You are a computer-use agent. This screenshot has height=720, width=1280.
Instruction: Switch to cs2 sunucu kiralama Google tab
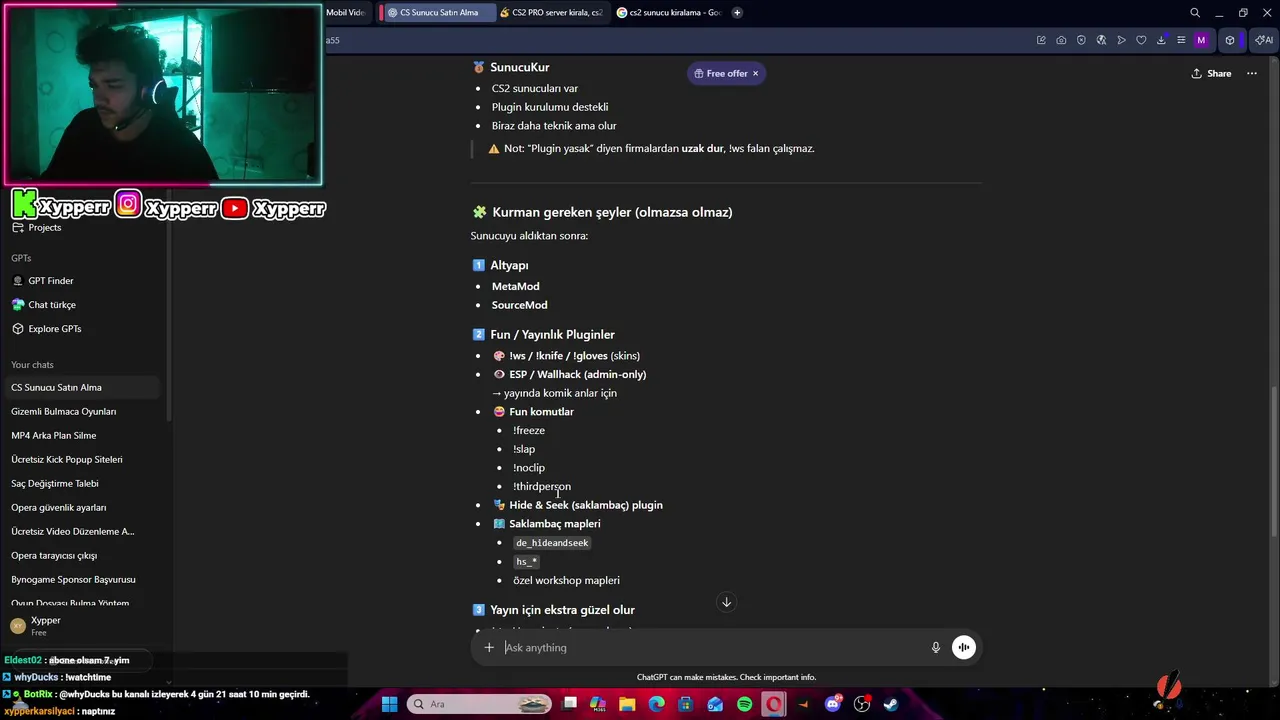click(x=668, y=13)
